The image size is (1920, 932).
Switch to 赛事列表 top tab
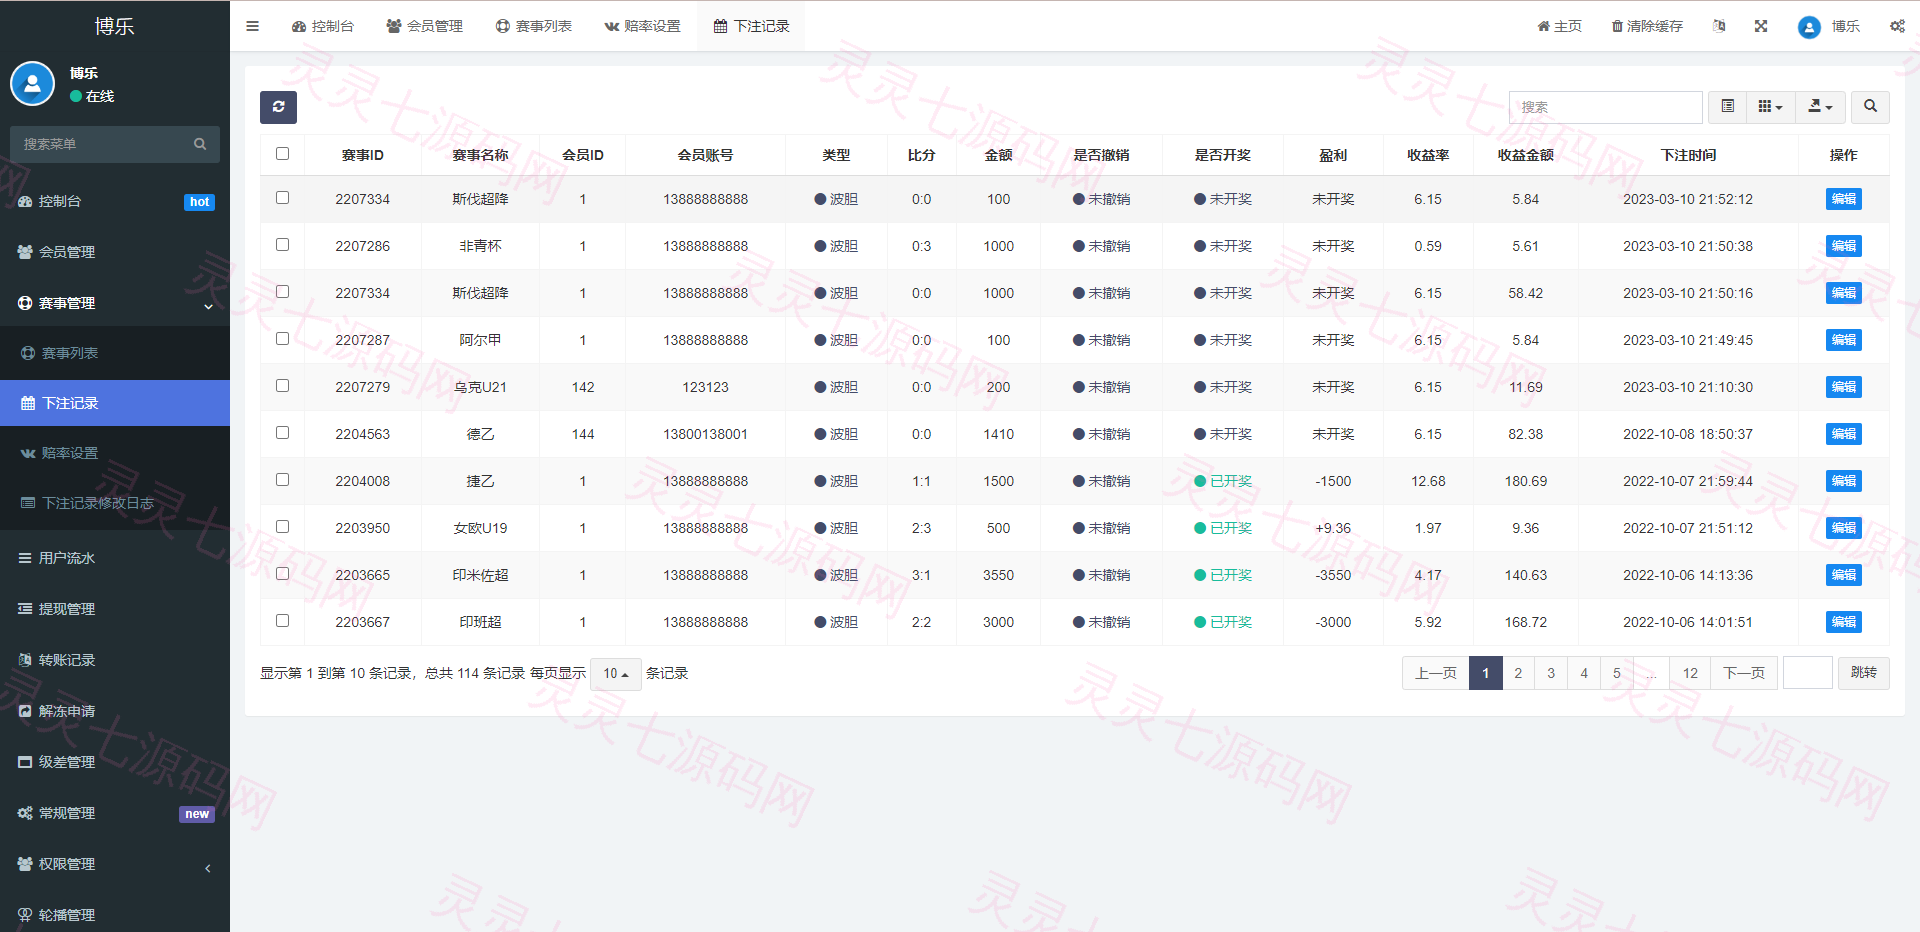point(534,26)
